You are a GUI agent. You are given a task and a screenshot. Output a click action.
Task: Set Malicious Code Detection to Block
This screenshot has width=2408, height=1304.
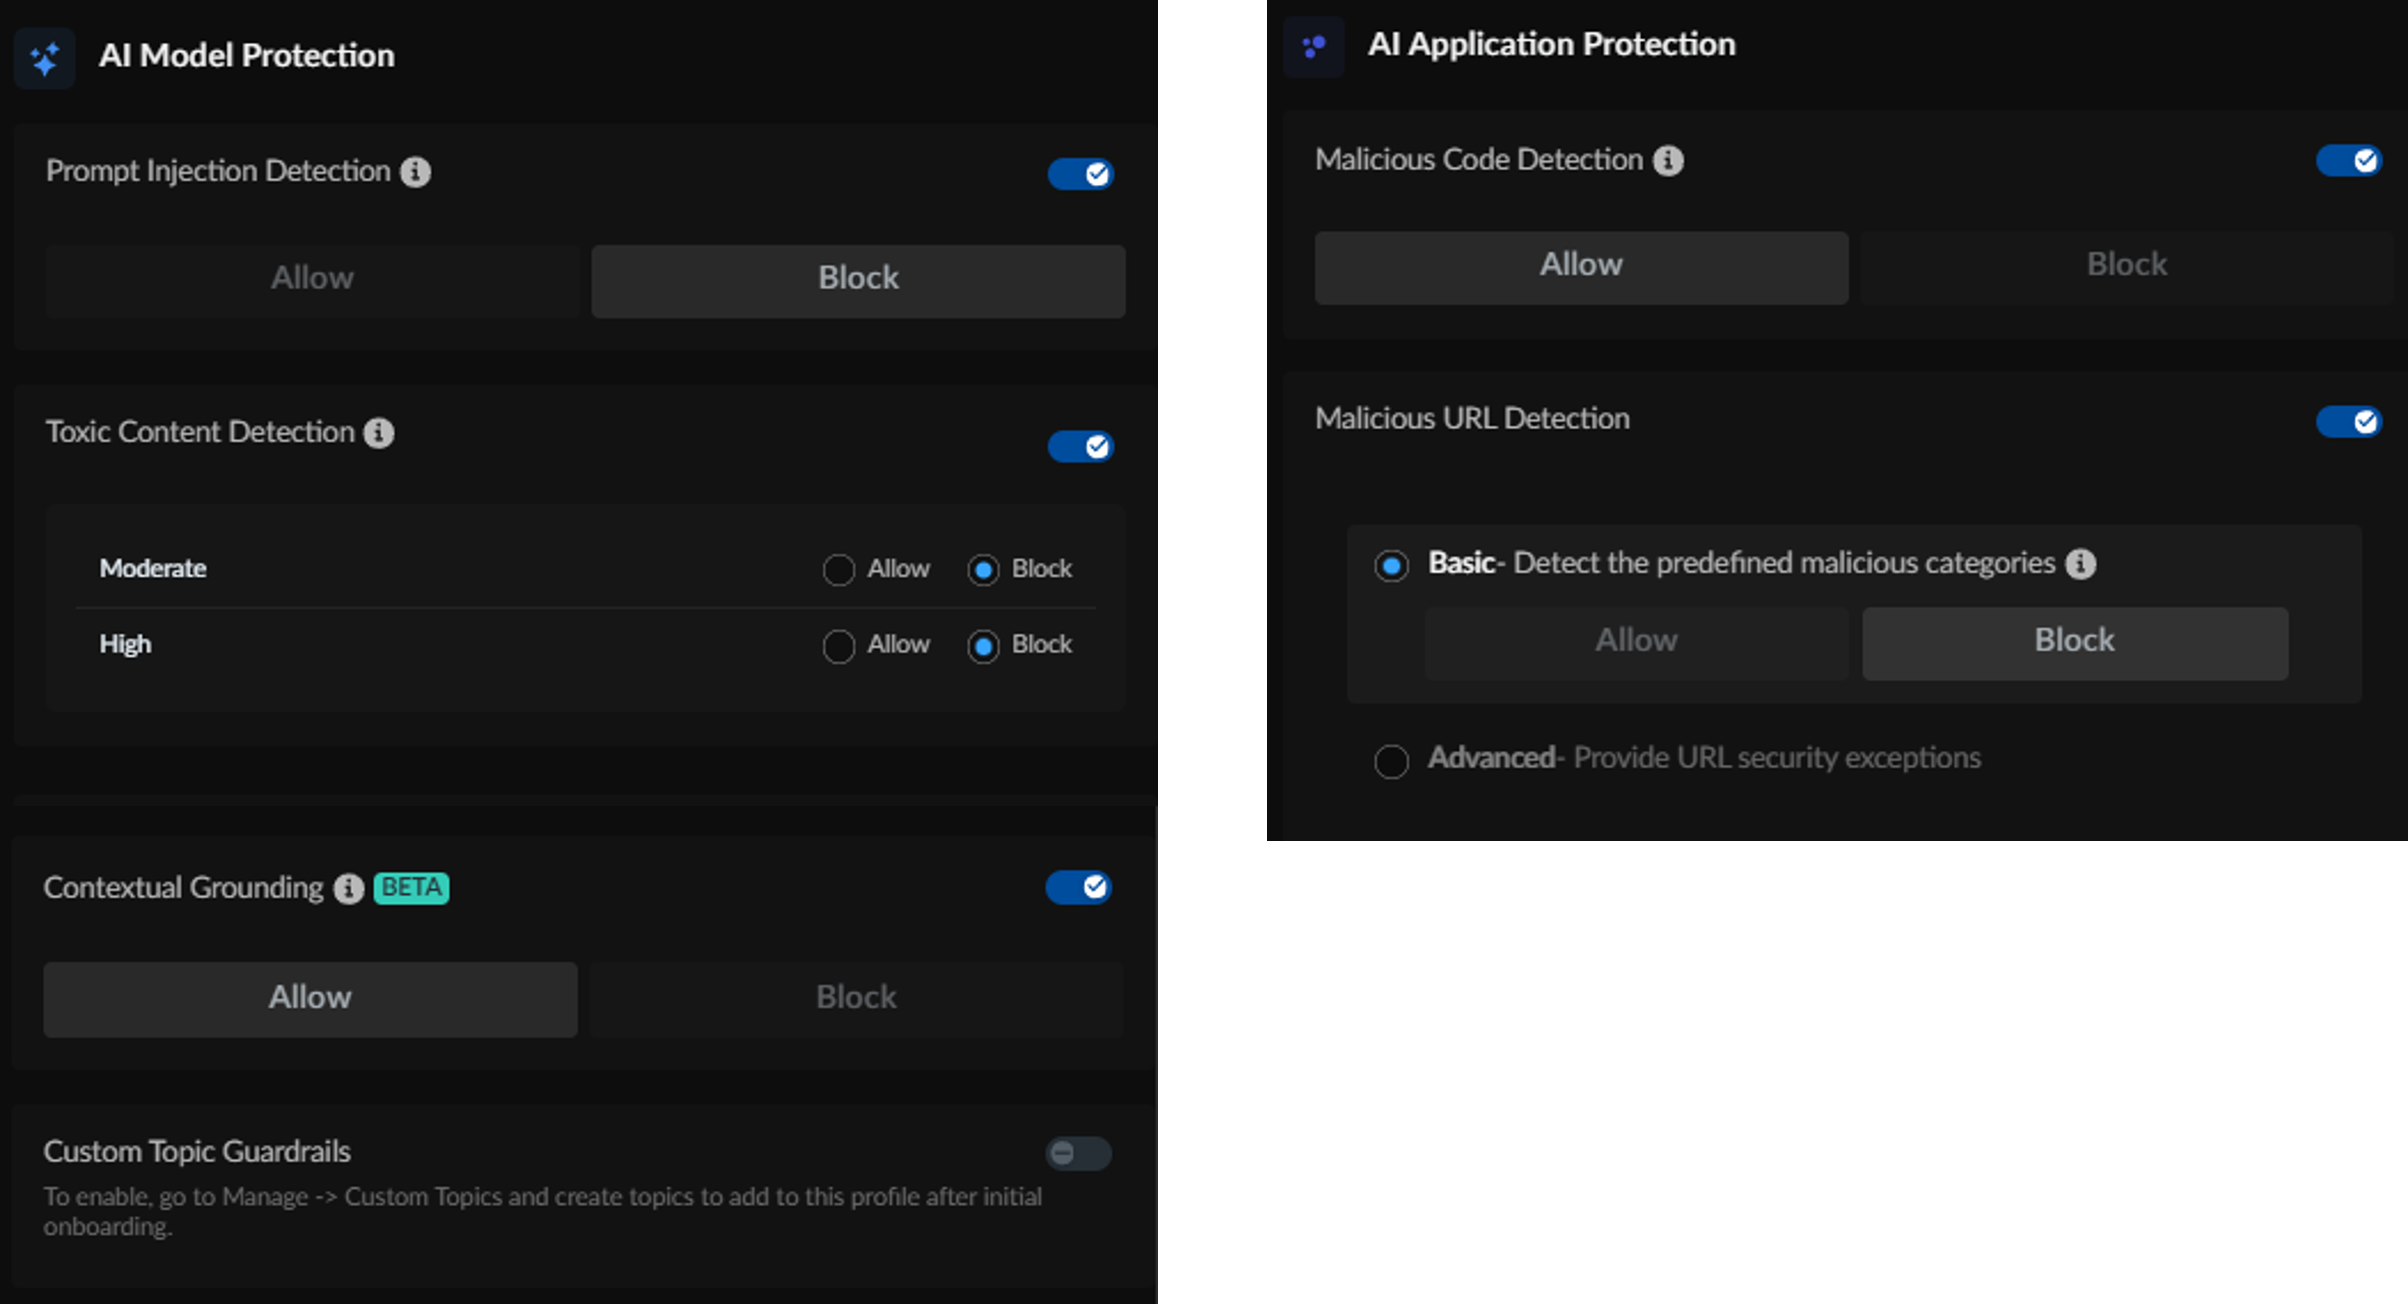click(2126, 267)
